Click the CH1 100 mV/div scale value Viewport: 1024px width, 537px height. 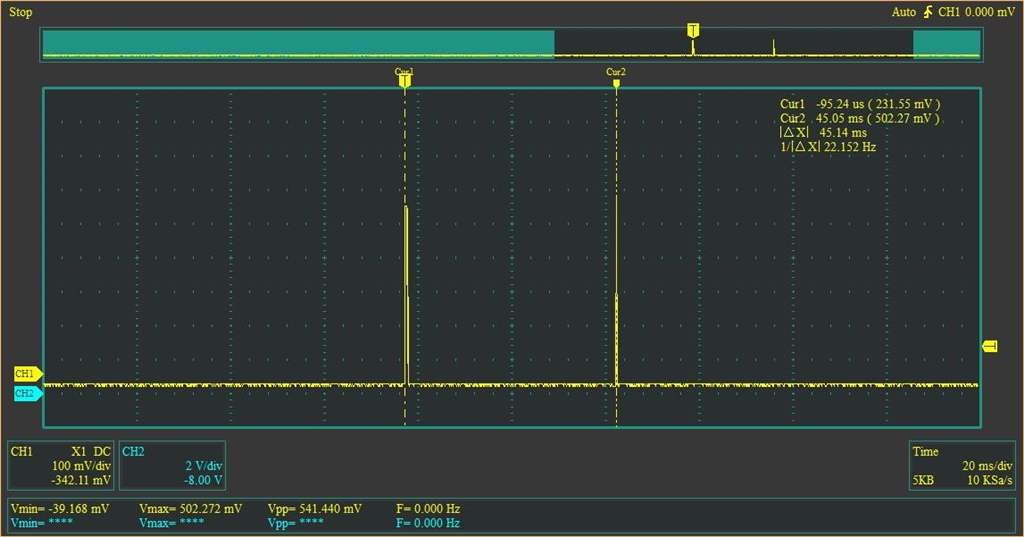[x=81, y=466]
